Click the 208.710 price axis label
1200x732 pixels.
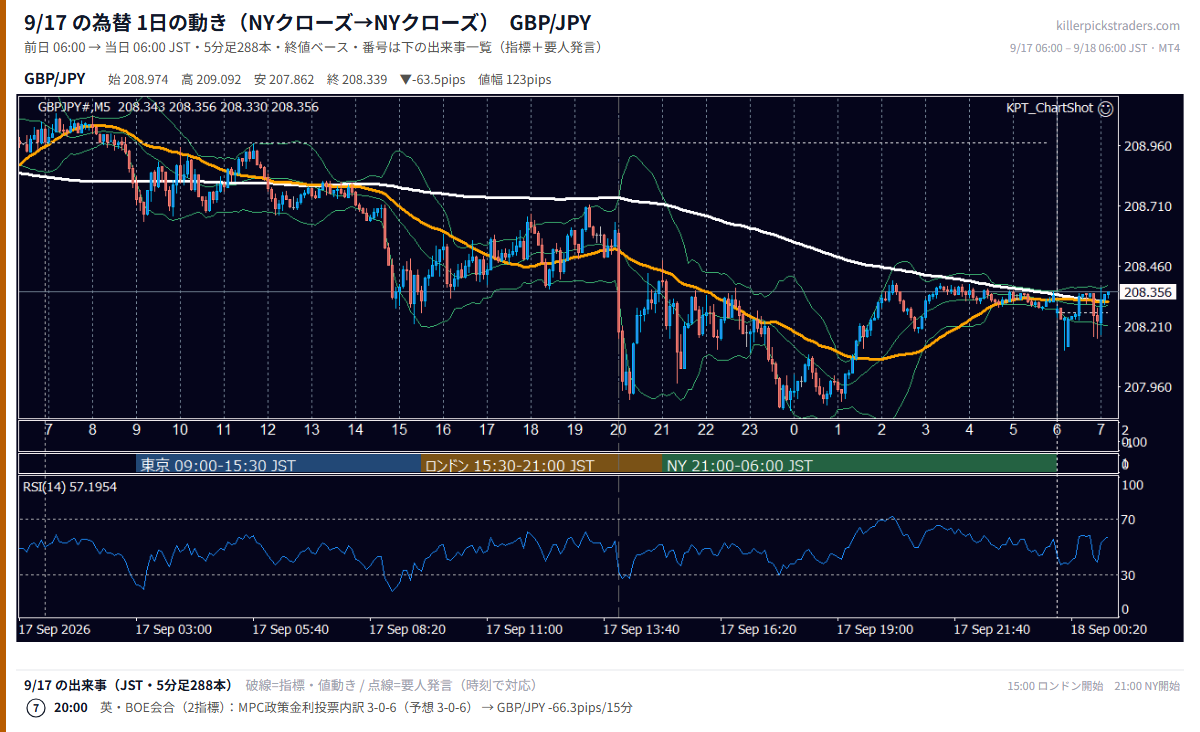(x=1148, y=206)
